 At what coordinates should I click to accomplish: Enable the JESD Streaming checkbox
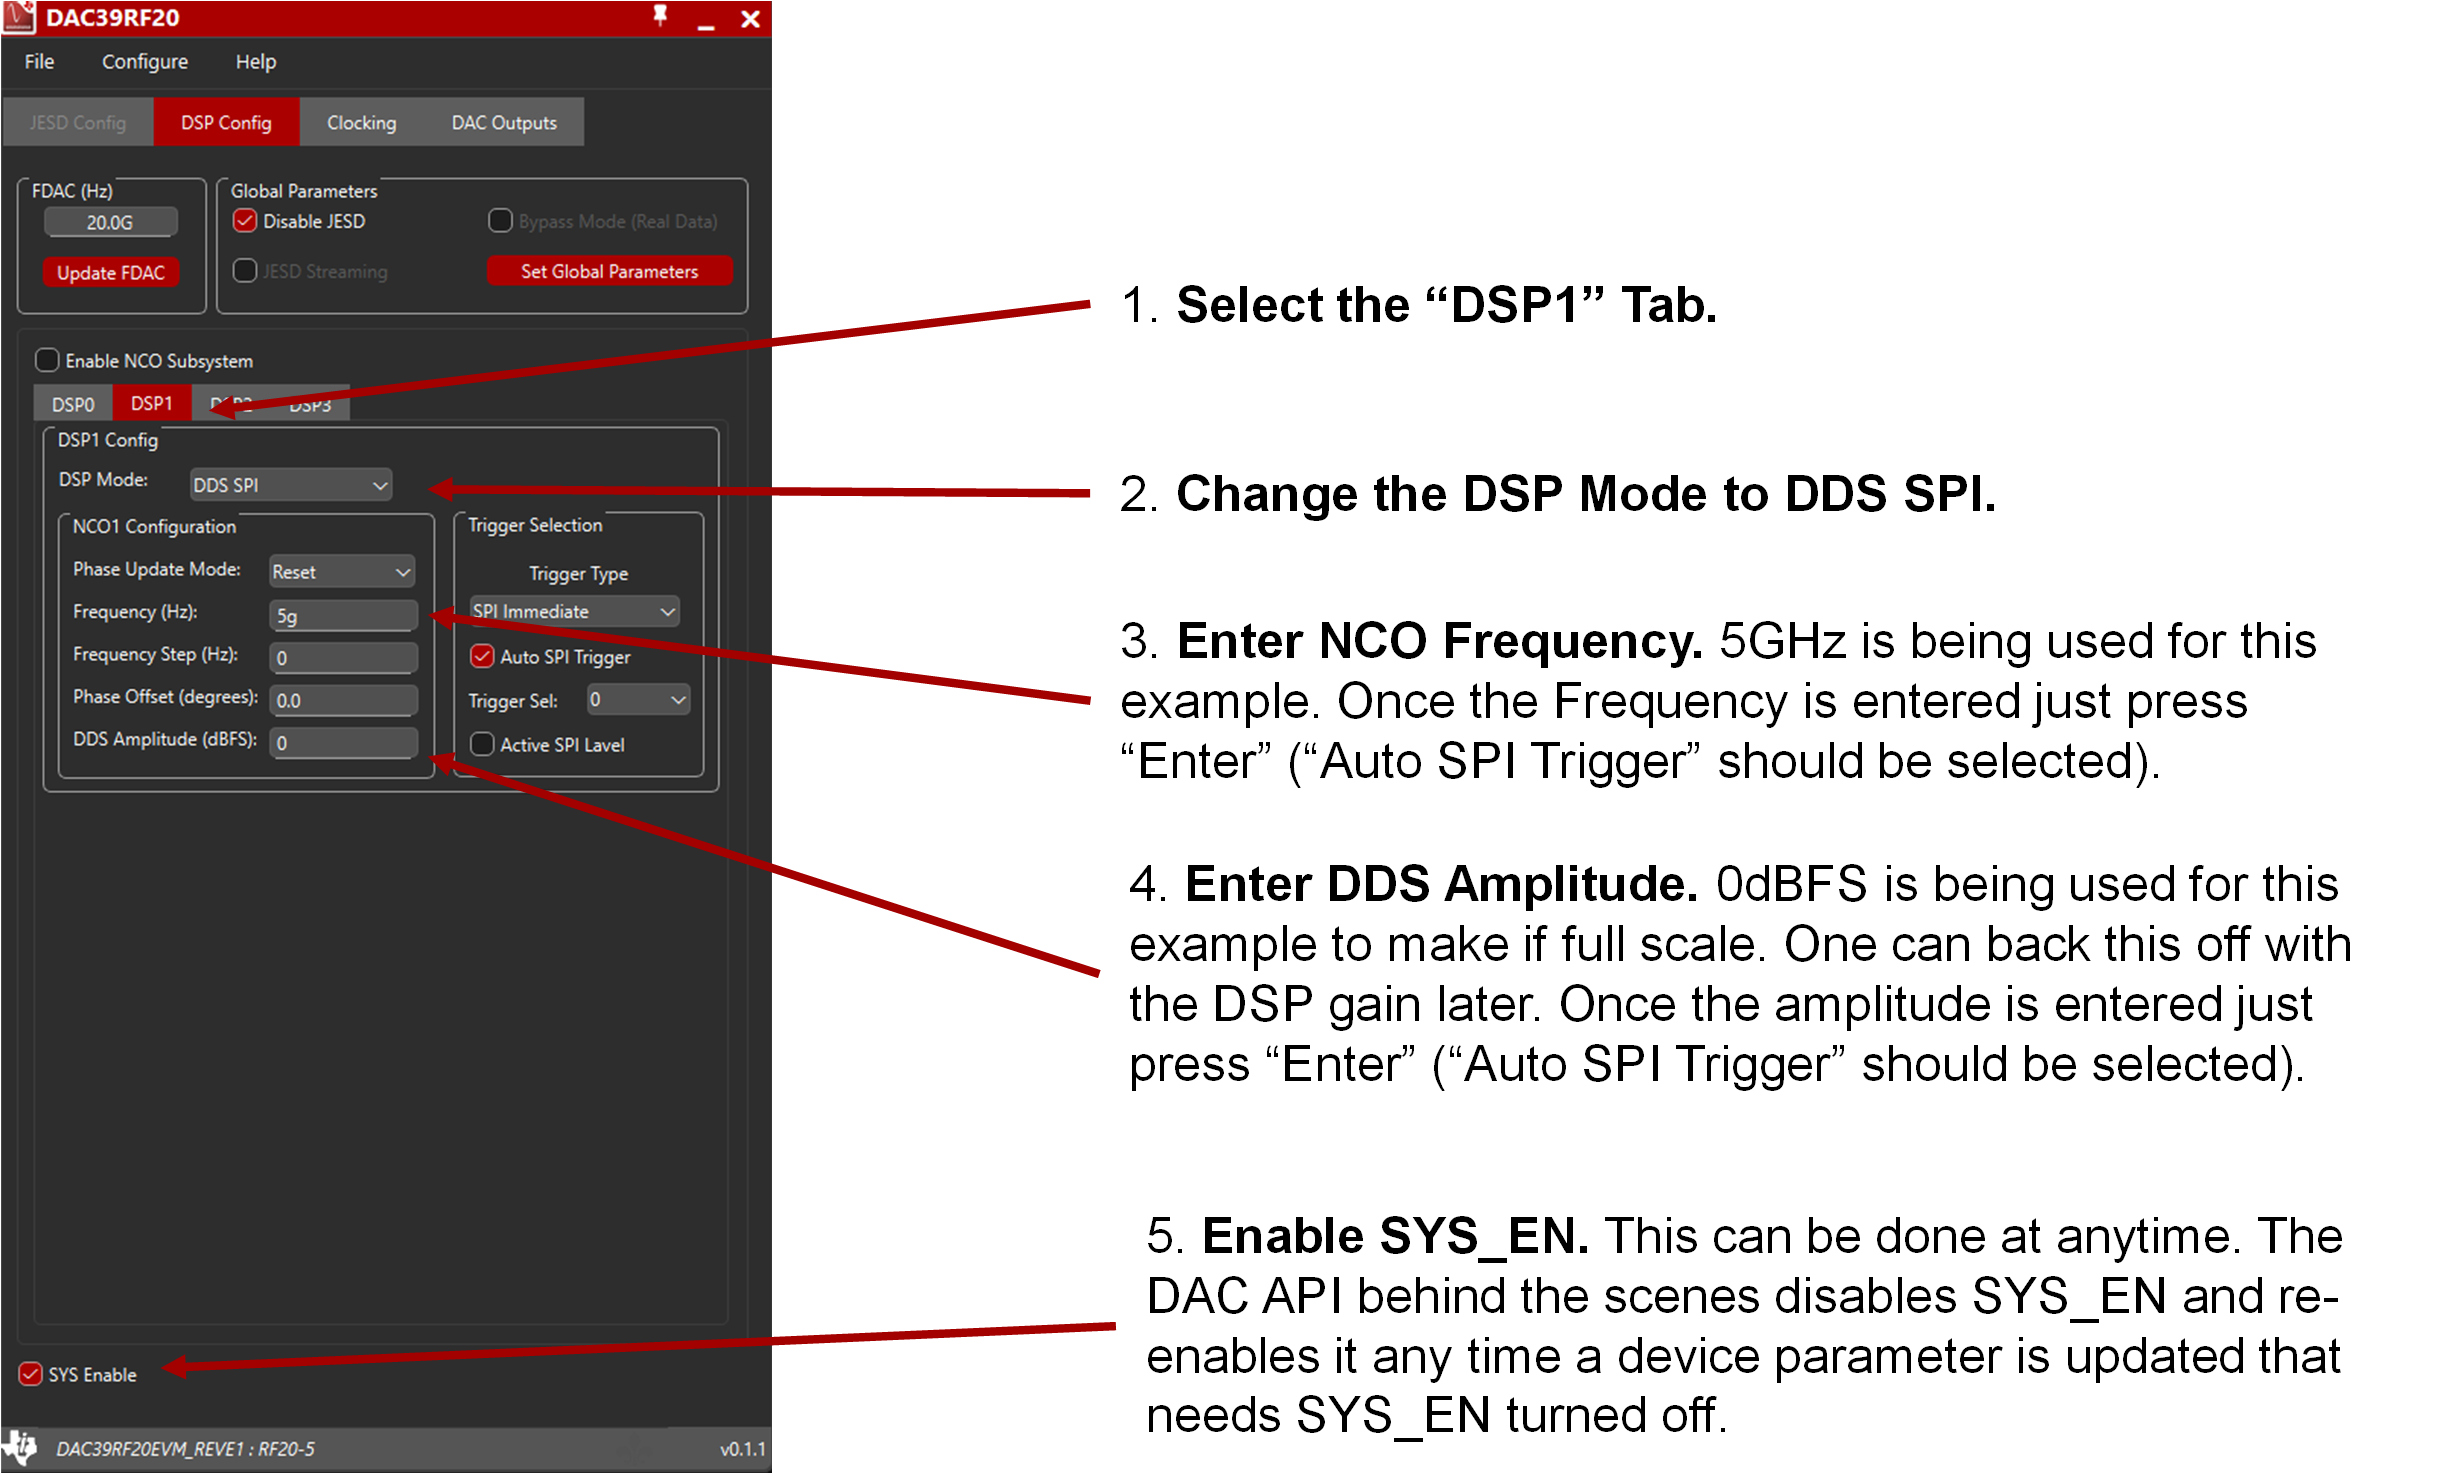(x=245, y=271)
